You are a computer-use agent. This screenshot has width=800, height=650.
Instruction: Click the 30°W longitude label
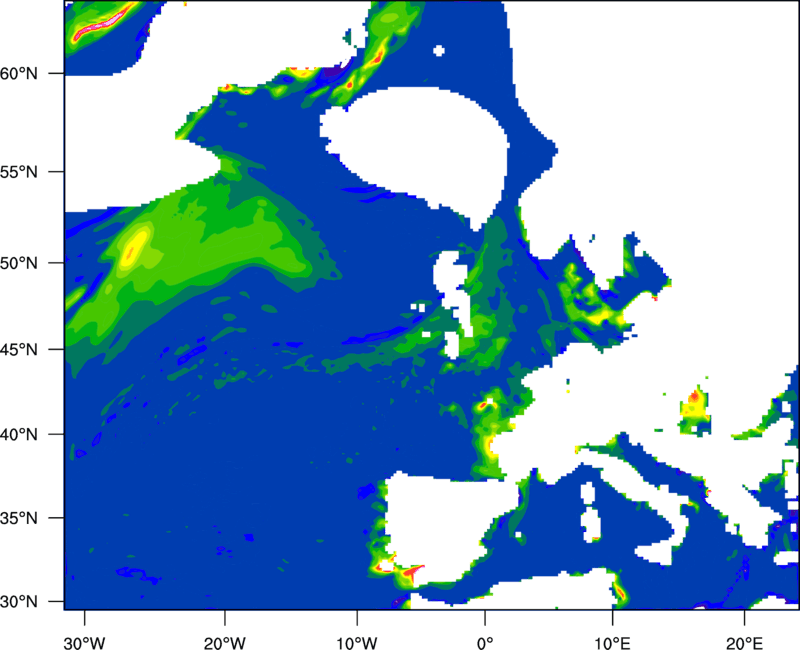(84, 643)
